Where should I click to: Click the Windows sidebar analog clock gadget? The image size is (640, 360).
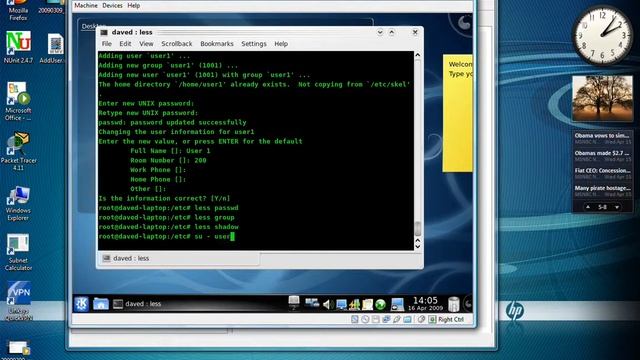tap(602, 36)
